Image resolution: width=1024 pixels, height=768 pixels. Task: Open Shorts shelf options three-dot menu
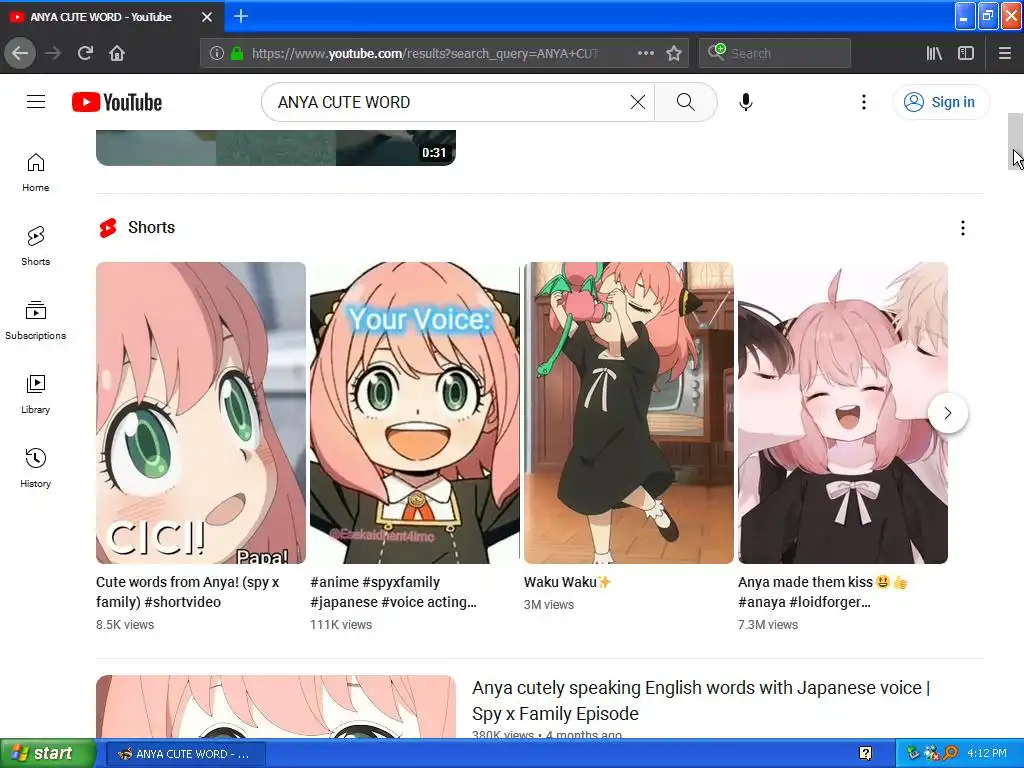(963, 228)
